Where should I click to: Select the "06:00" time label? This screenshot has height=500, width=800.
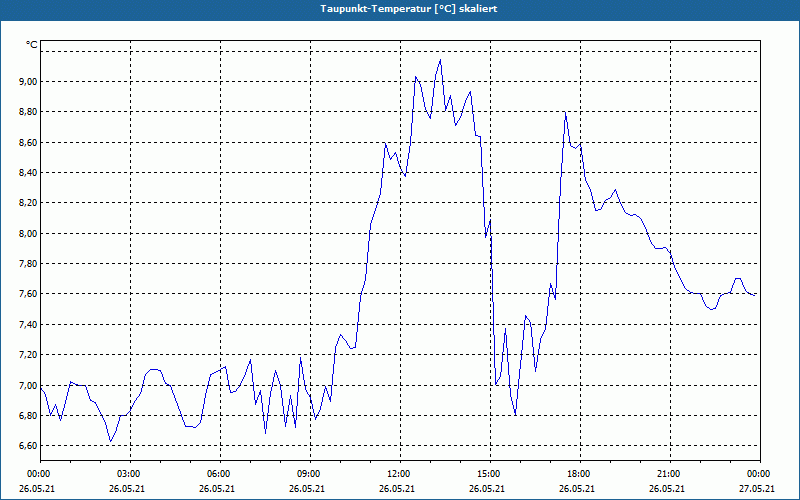[x=220, y=474]
